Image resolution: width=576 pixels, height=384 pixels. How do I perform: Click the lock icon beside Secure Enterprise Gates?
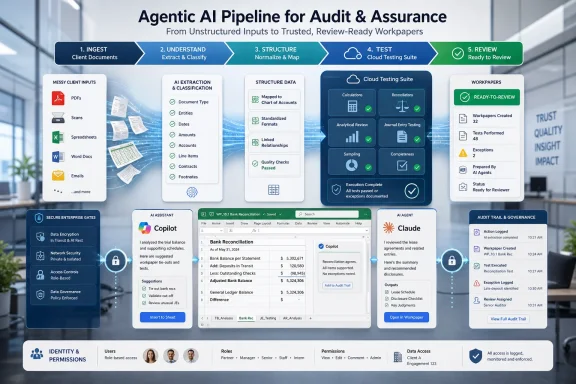tap(116, 261)
